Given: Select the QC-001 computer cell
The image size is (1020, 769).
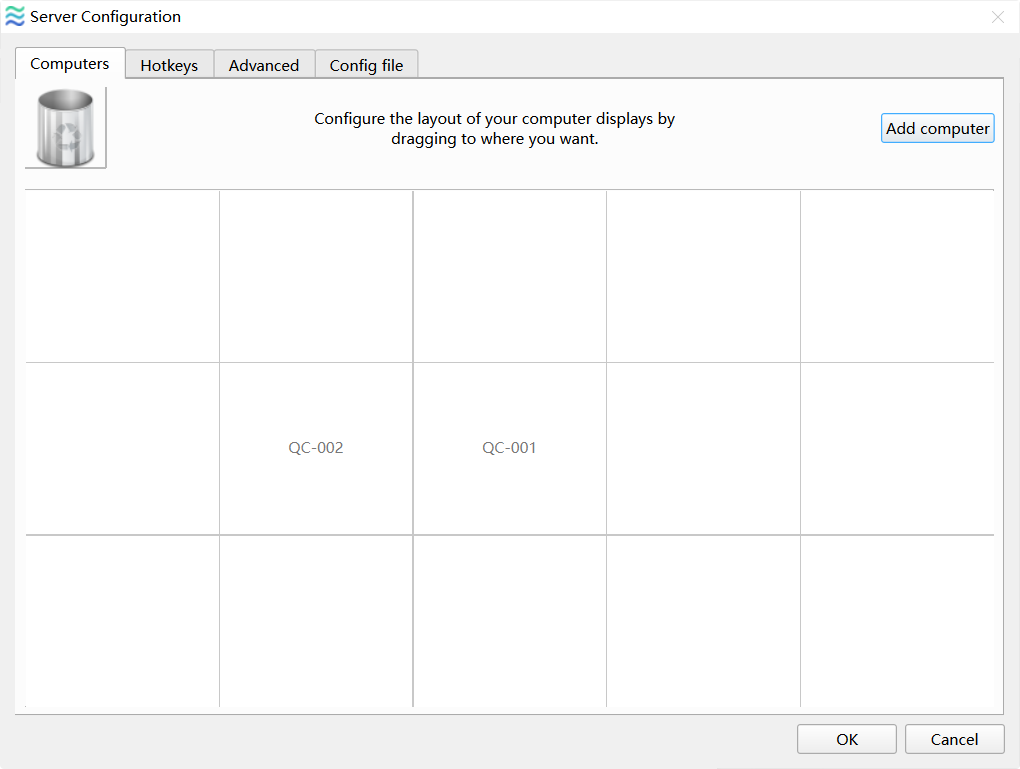Looking at the screenshot, I should pos(509,448).
